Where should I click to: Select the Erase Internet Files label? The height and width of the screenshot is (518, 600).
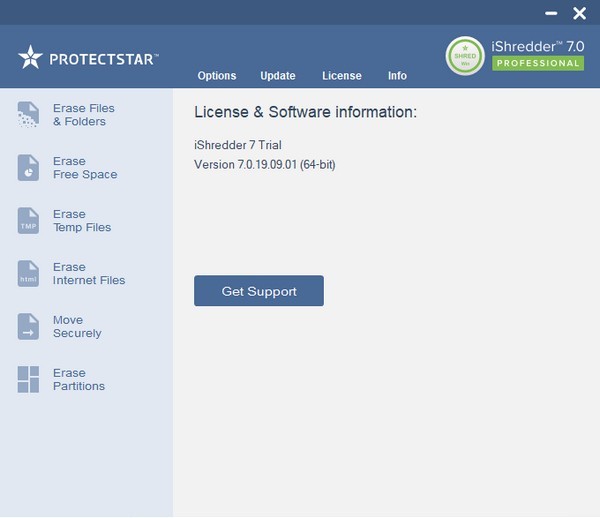[x=89, y=274]
